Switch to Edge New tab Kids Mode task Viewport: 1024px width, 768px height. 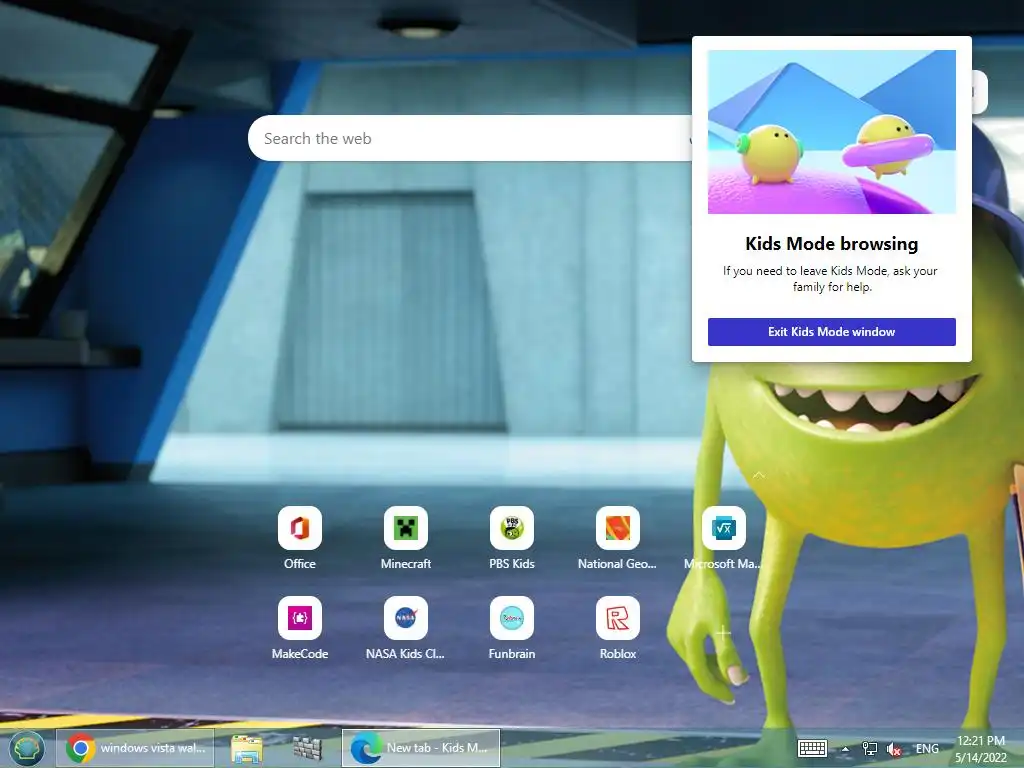(421, 748)
